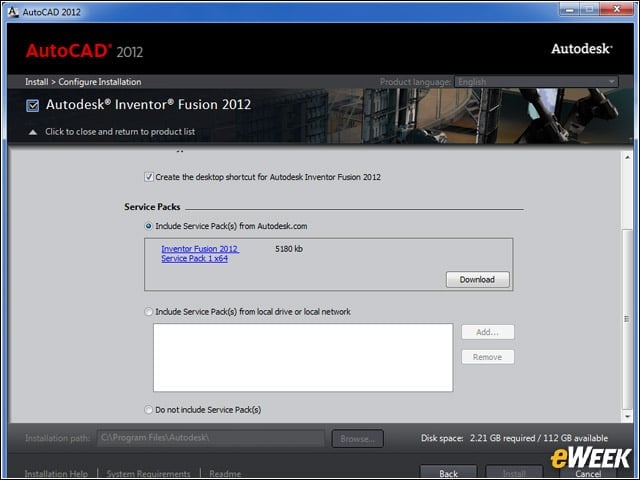Click the disk space required text
This screenshot has width=640, height=480.
click(514, 438)
